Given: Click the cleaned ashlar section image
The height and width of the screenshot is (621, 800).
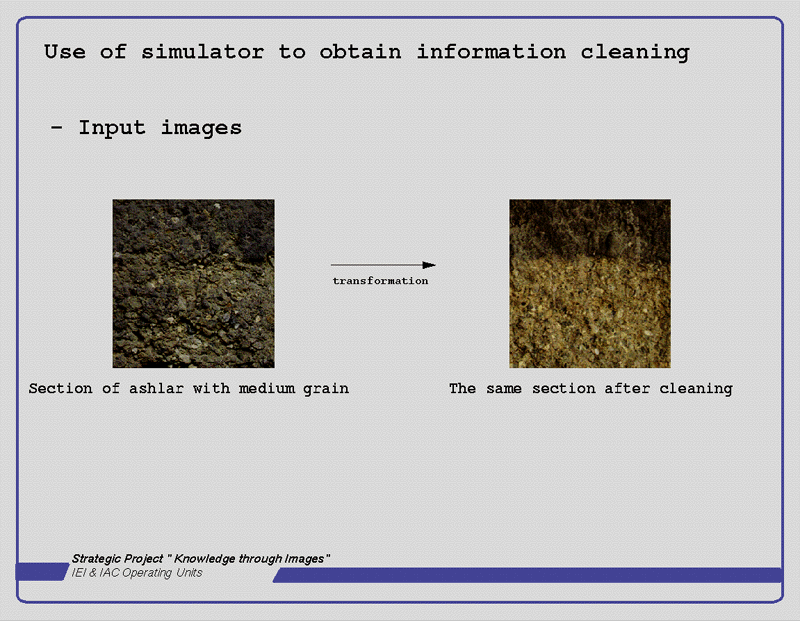Looking at the screenshot, I should [590, 283].
